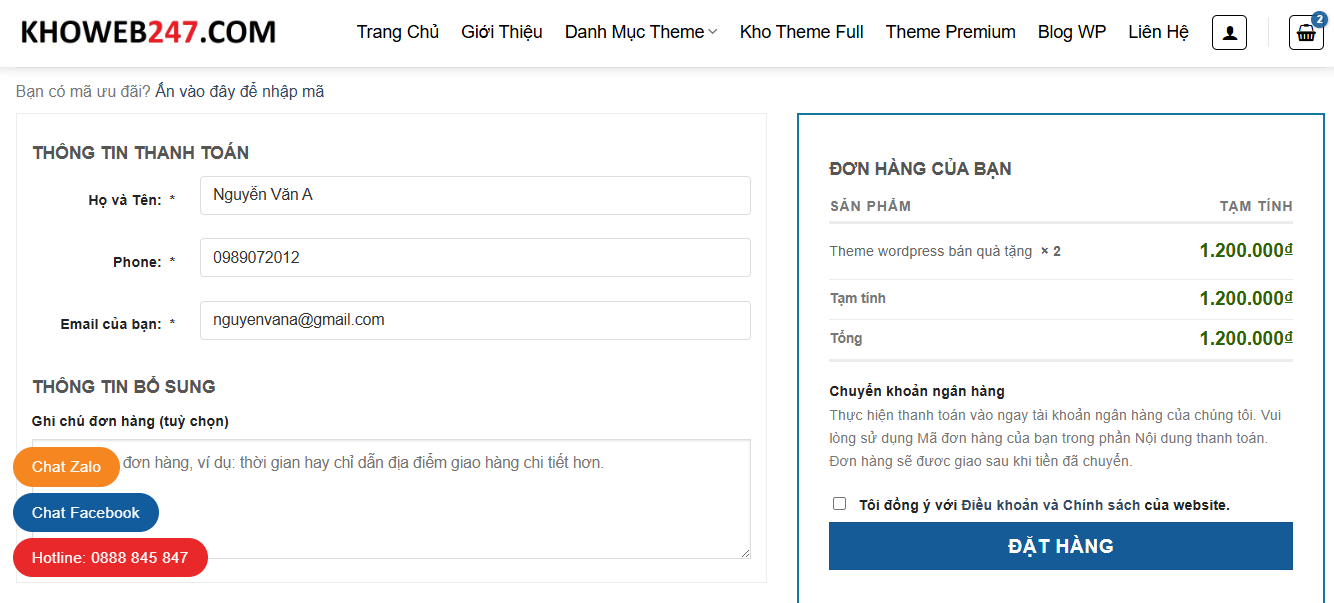The image size is (1334, 603).
Task: Focus the Họ và Tên input field
Action: 475,195
